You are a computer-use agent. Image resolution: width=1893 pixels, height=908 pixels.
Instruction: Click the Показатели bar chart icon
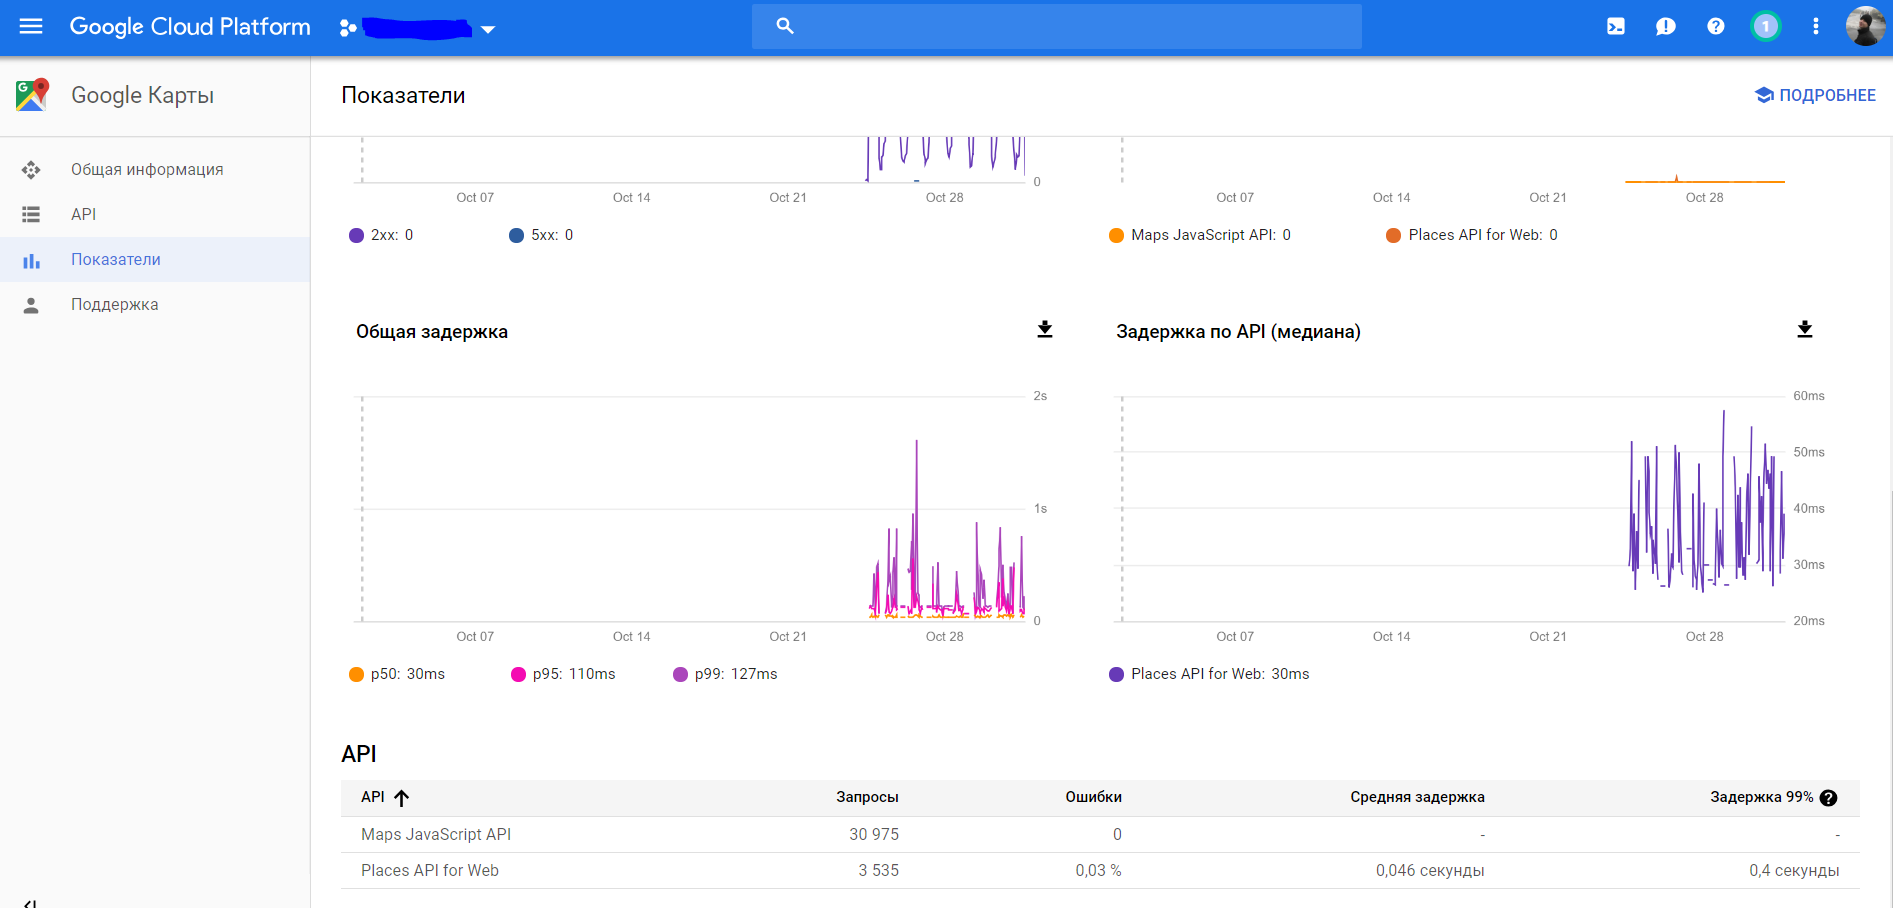31,260
